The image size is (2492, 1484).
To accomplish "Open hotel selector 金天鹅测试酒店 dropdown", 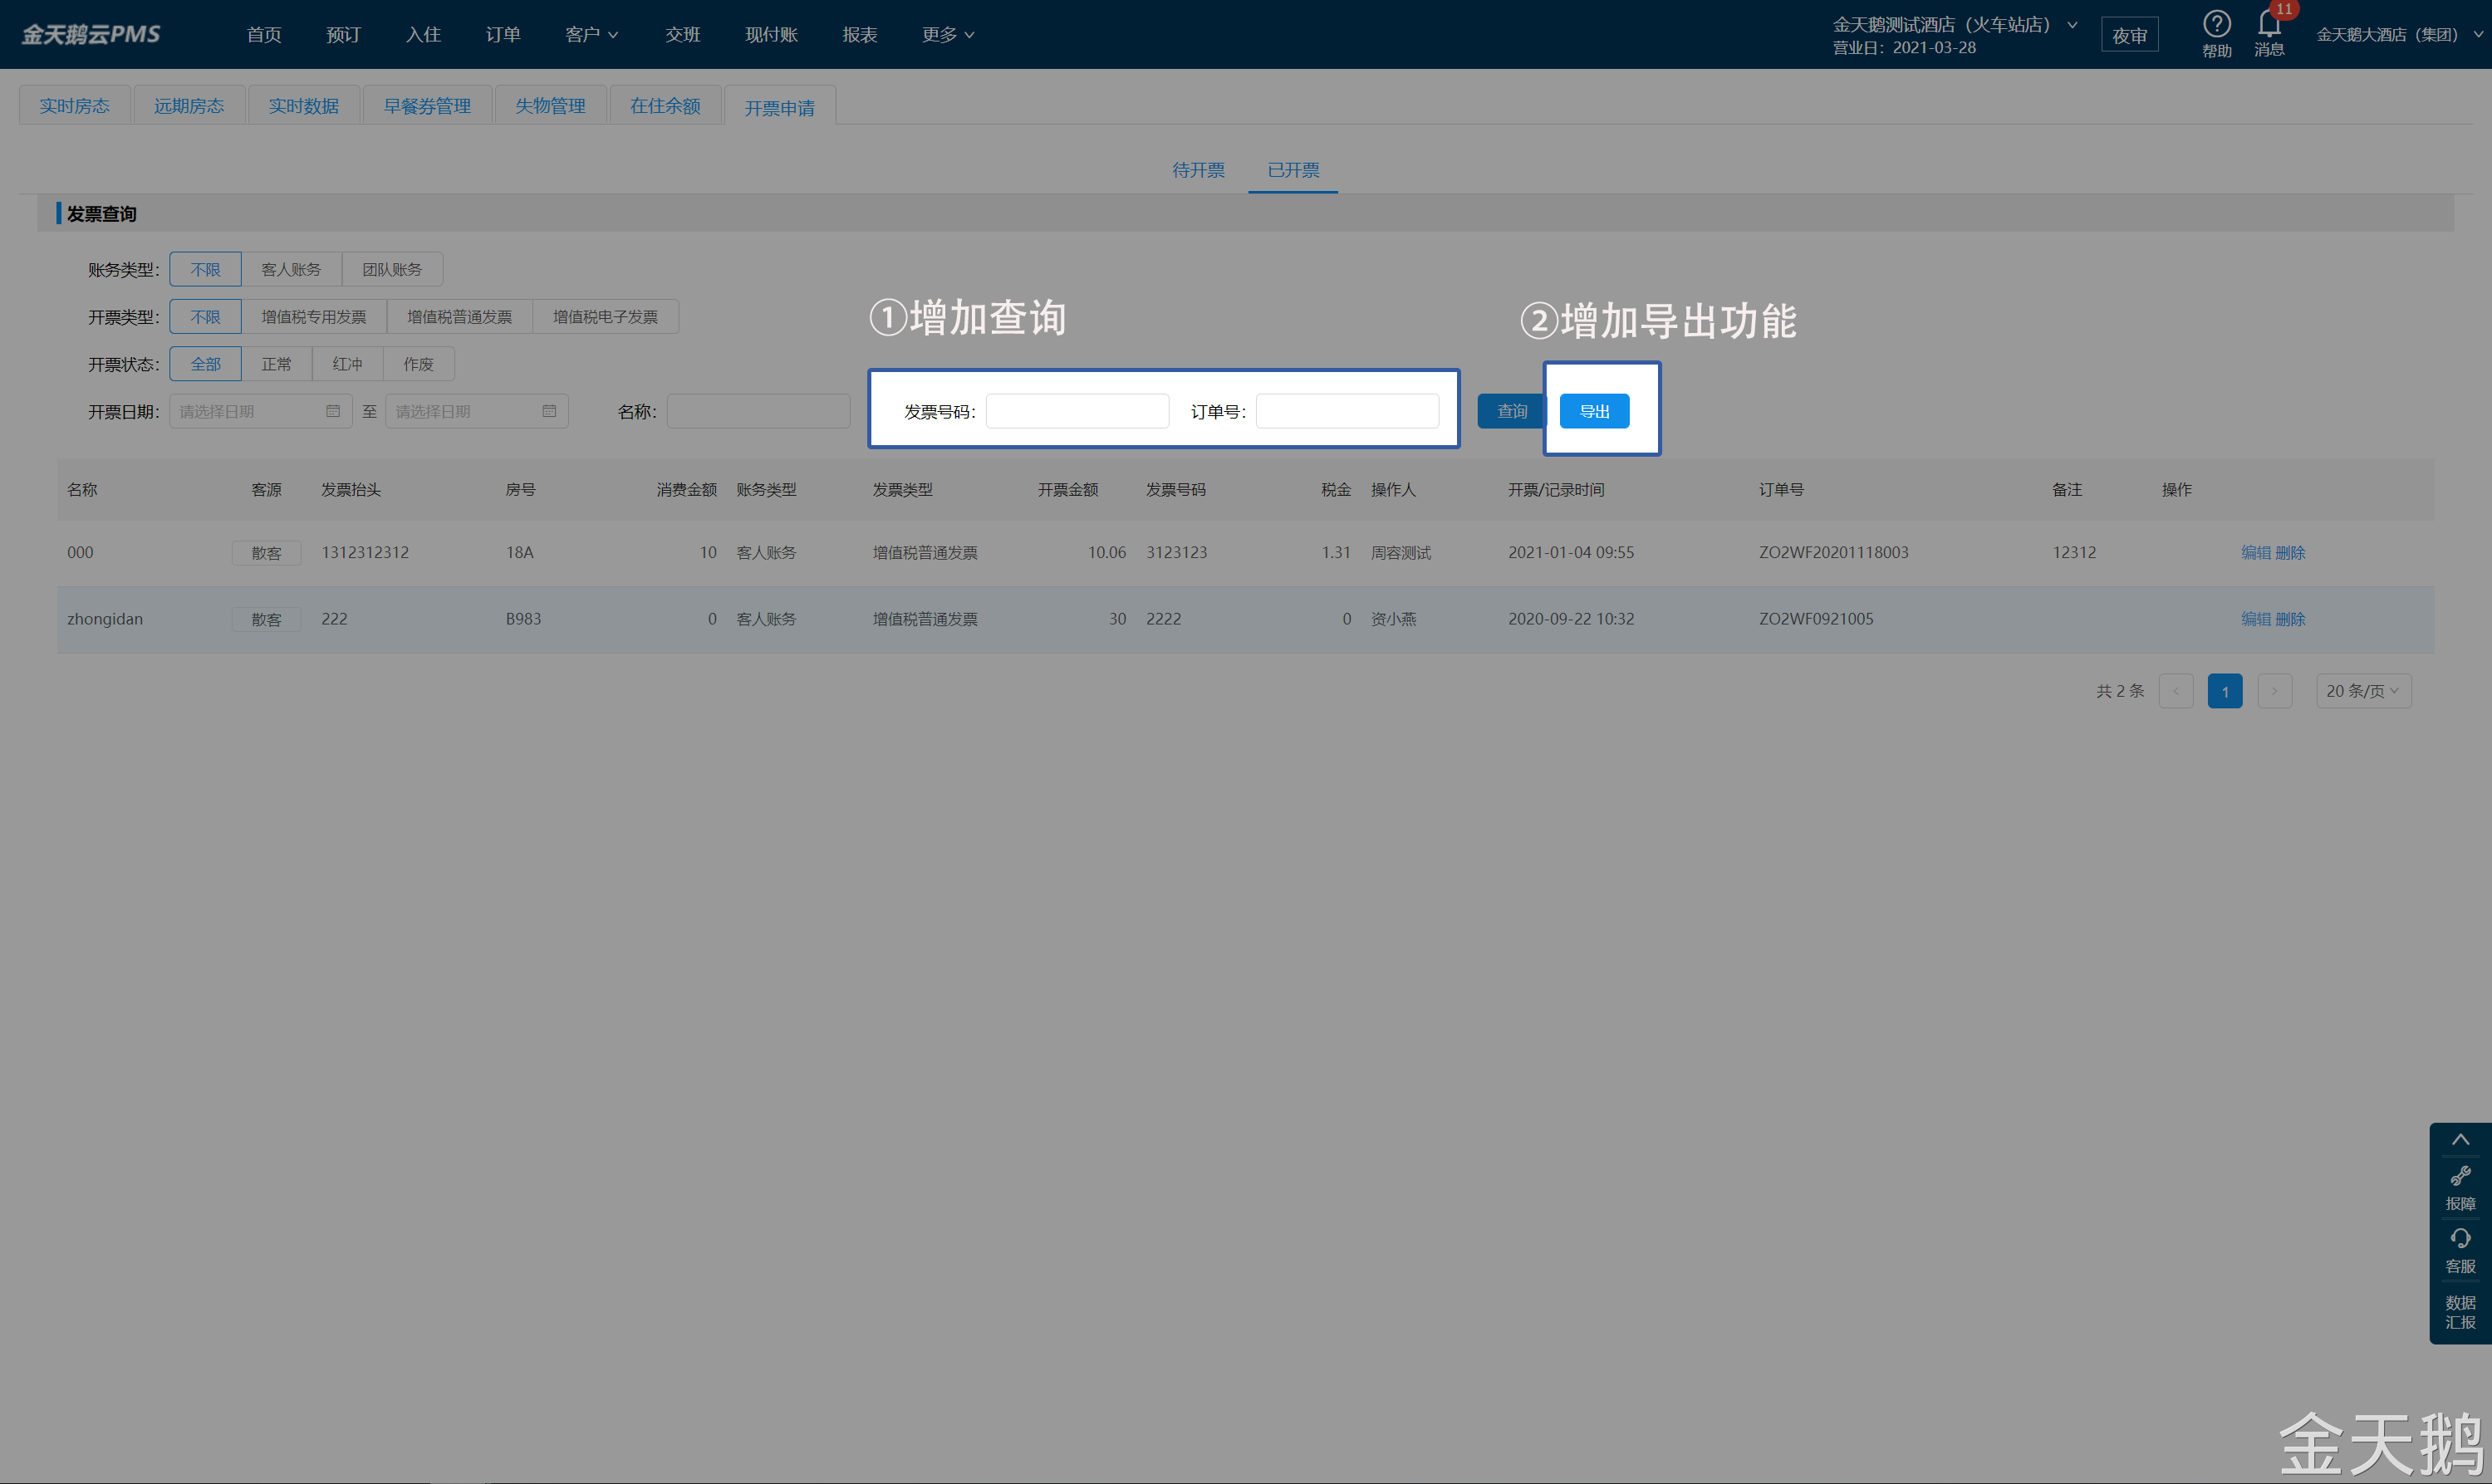I will [x=1955, y=25].
